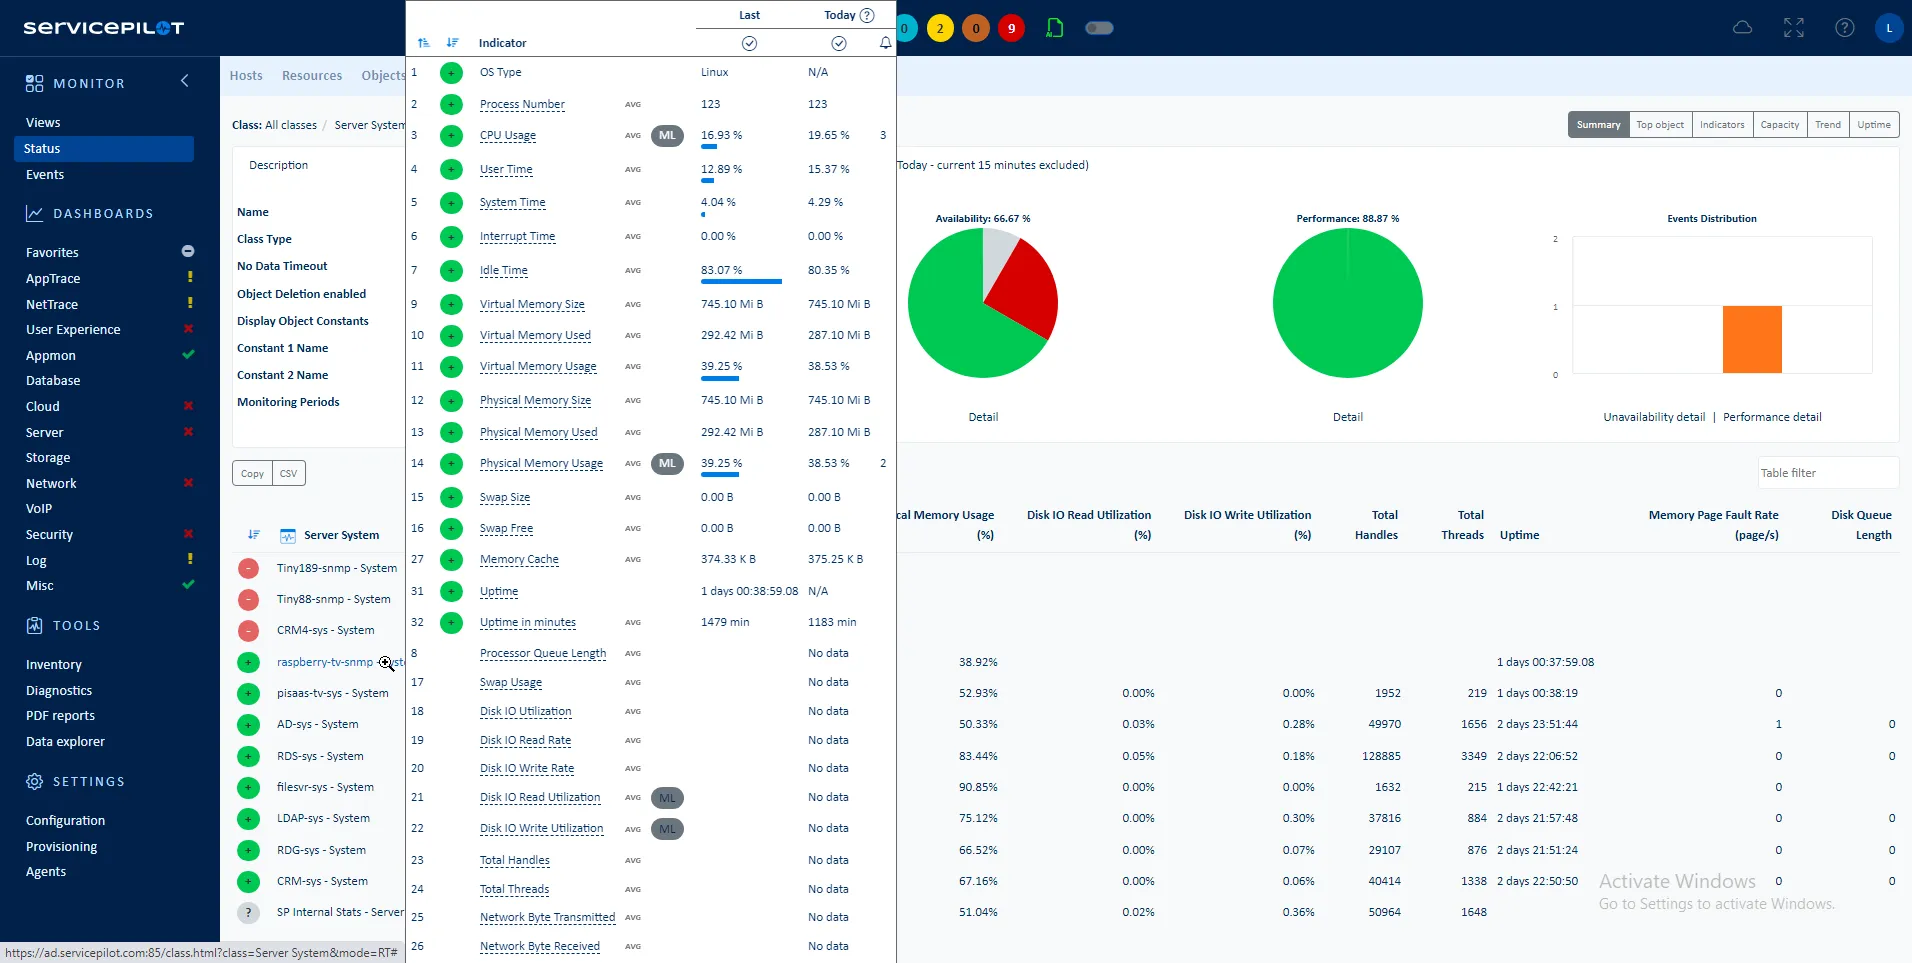Click the descending sort icon beside Indicator

(452, 43)
